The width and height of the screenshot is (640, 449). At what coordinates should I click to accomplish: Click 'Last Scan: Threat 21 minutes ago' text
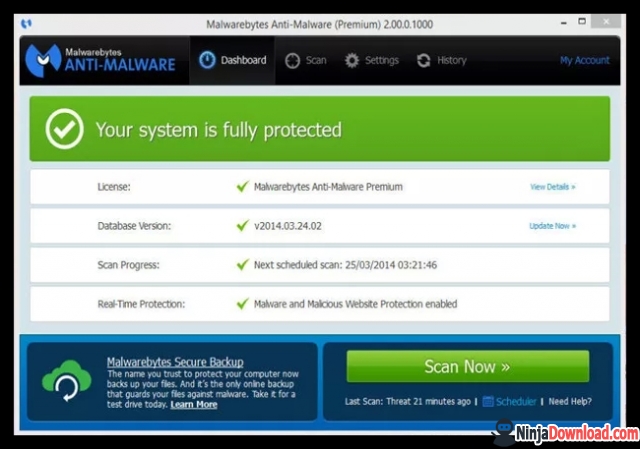click(408, 402)
